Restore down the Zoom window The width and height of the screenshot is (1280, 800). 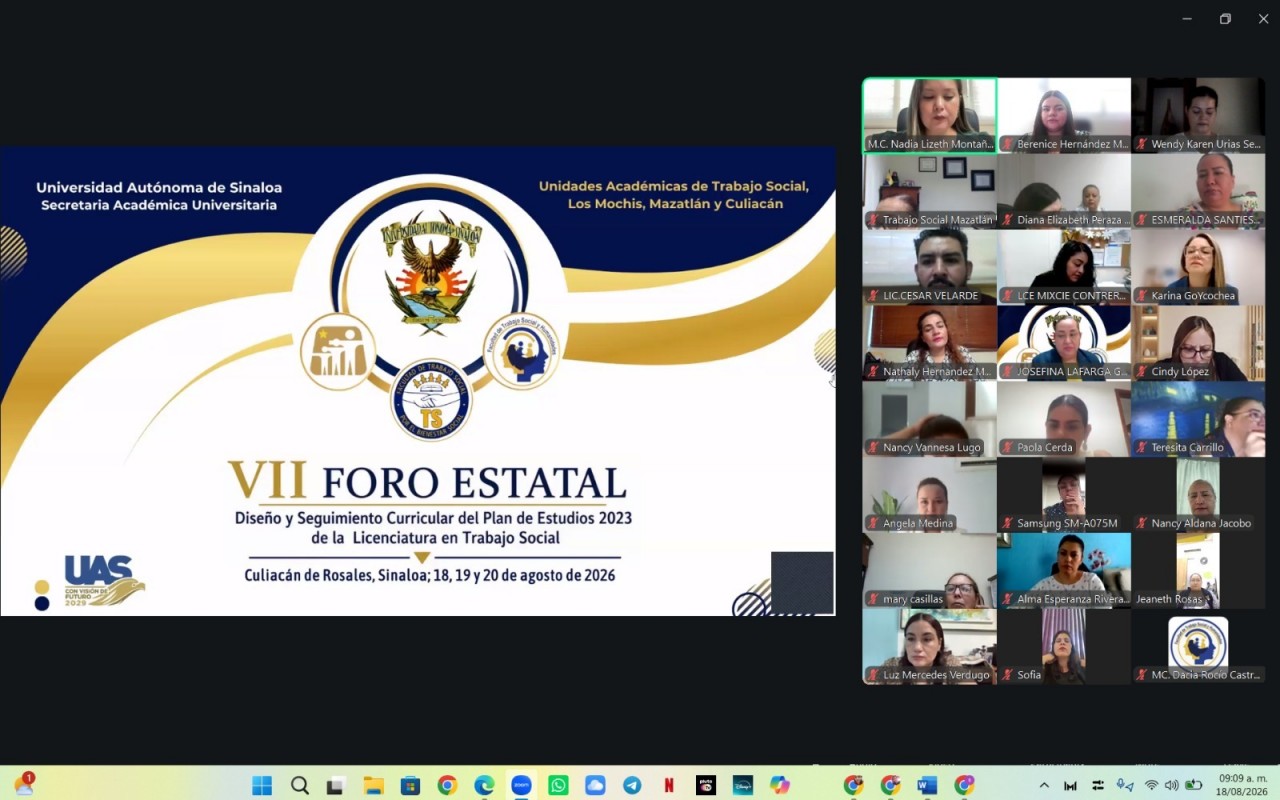1225,19
